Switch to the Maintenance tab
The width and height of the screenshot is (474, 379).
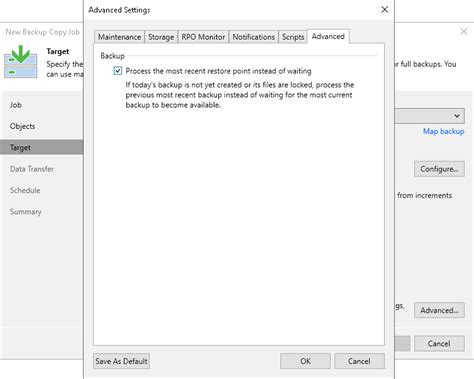(x=119, y=37)
